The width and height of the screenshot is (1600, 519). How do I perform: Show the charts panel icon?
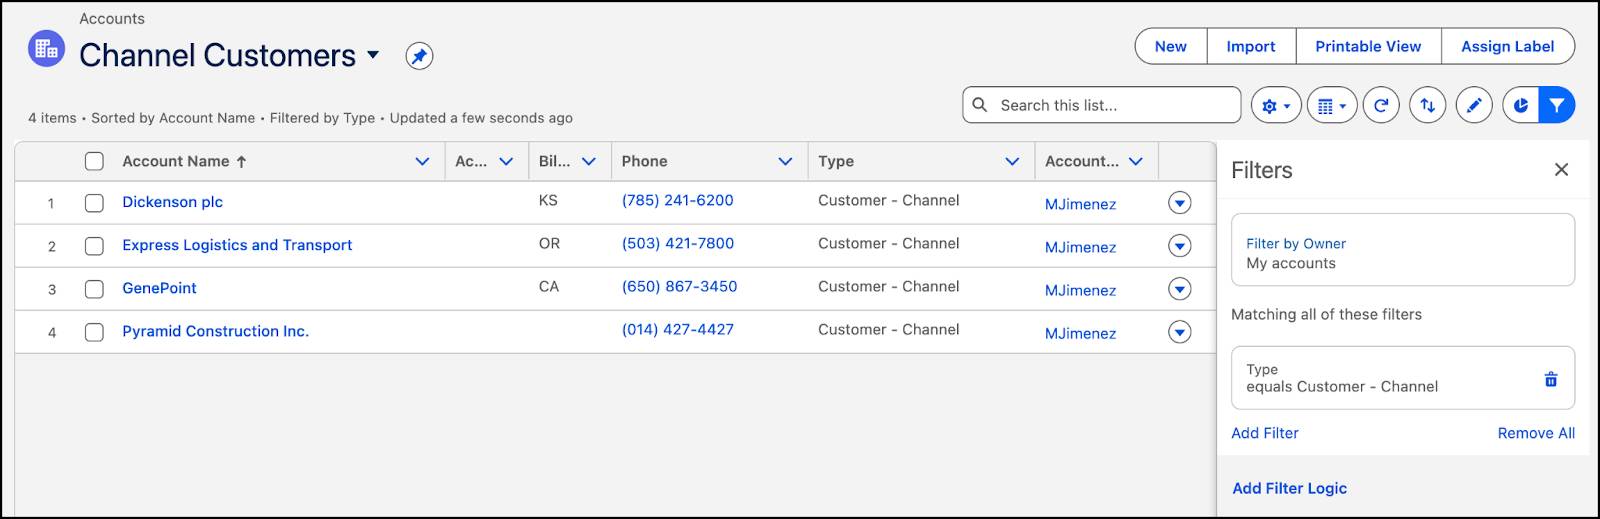click(1520, 106)
